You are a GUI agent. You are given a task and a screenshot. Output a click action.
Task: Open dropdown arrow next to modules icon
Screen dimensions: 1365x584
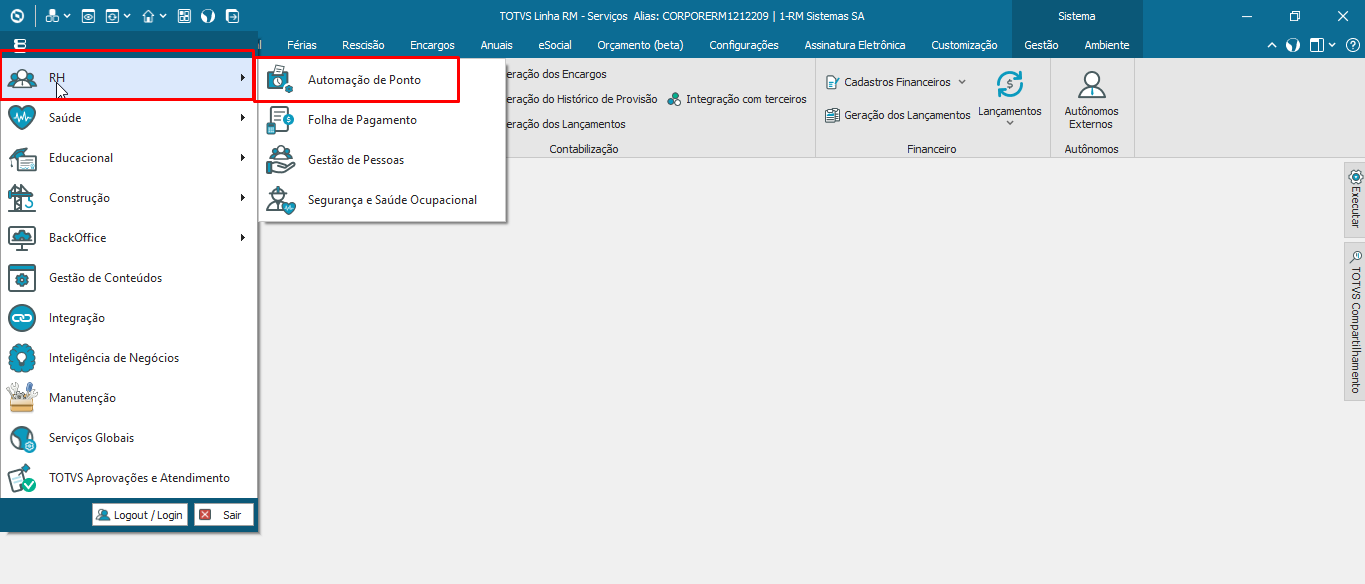click(67, 16)
